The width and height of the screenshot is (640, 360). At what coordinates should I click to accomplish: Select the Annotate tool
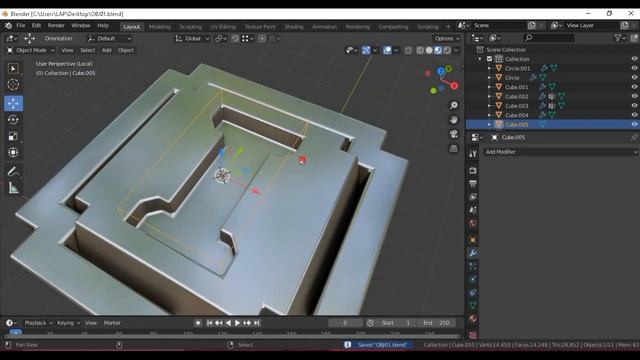coord(13,172)
